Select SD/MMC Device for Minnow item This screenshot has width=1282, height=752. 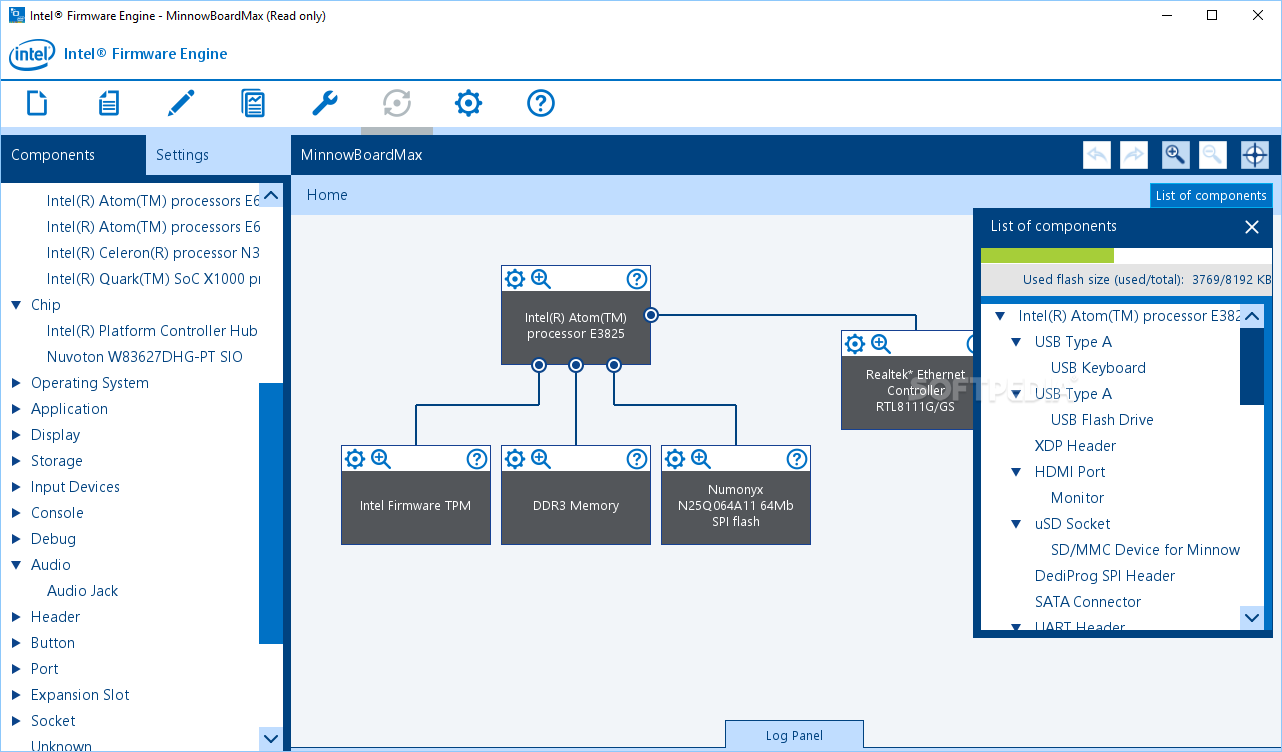click(1145, 550)
